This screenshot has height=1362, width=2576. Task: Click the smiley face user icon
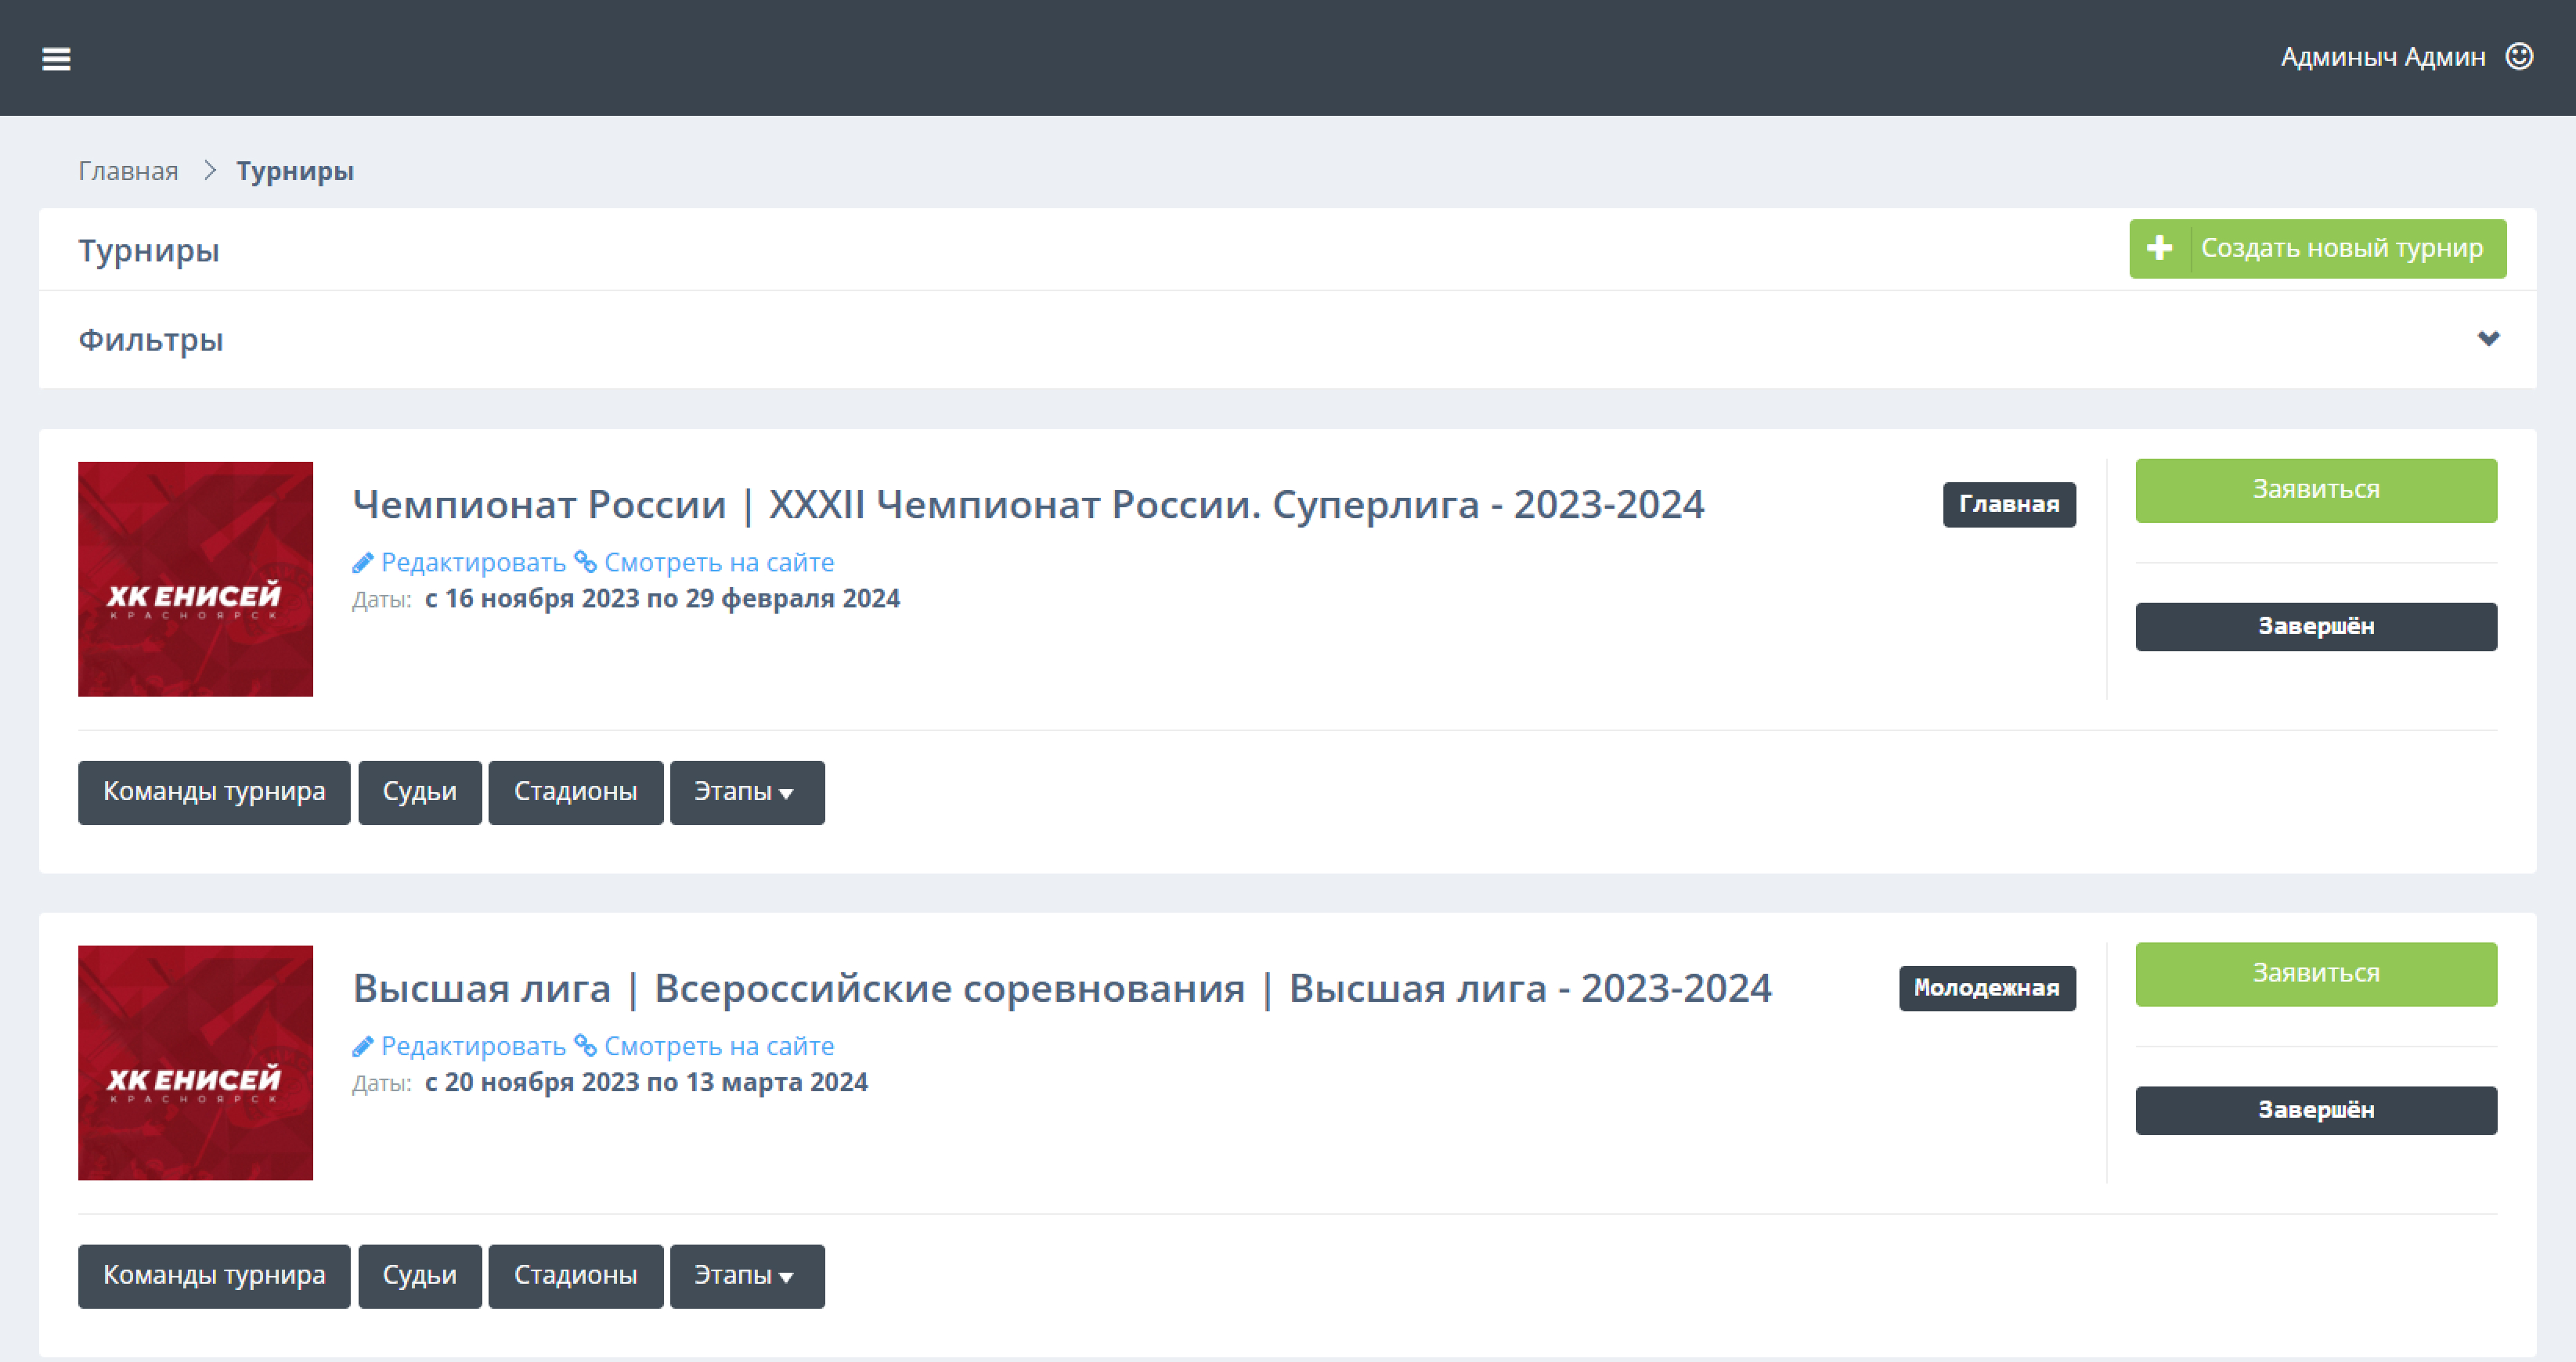2520,57
